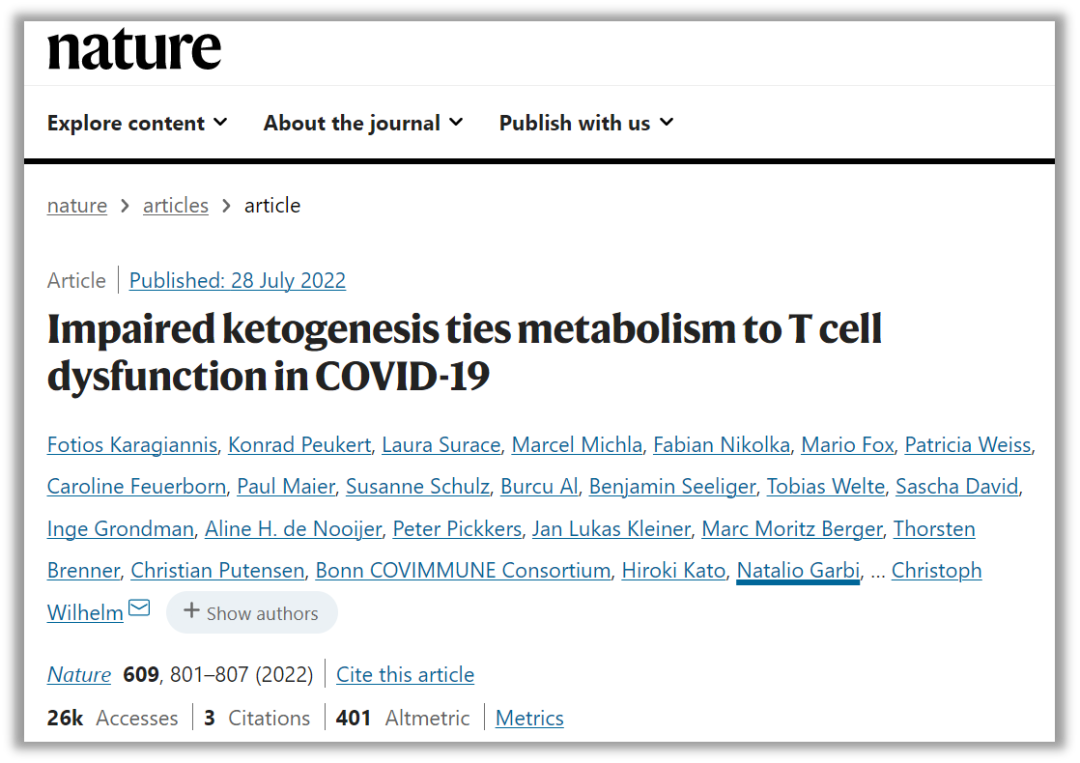
Task: Select author Christian Putensen
Action: 218,570
